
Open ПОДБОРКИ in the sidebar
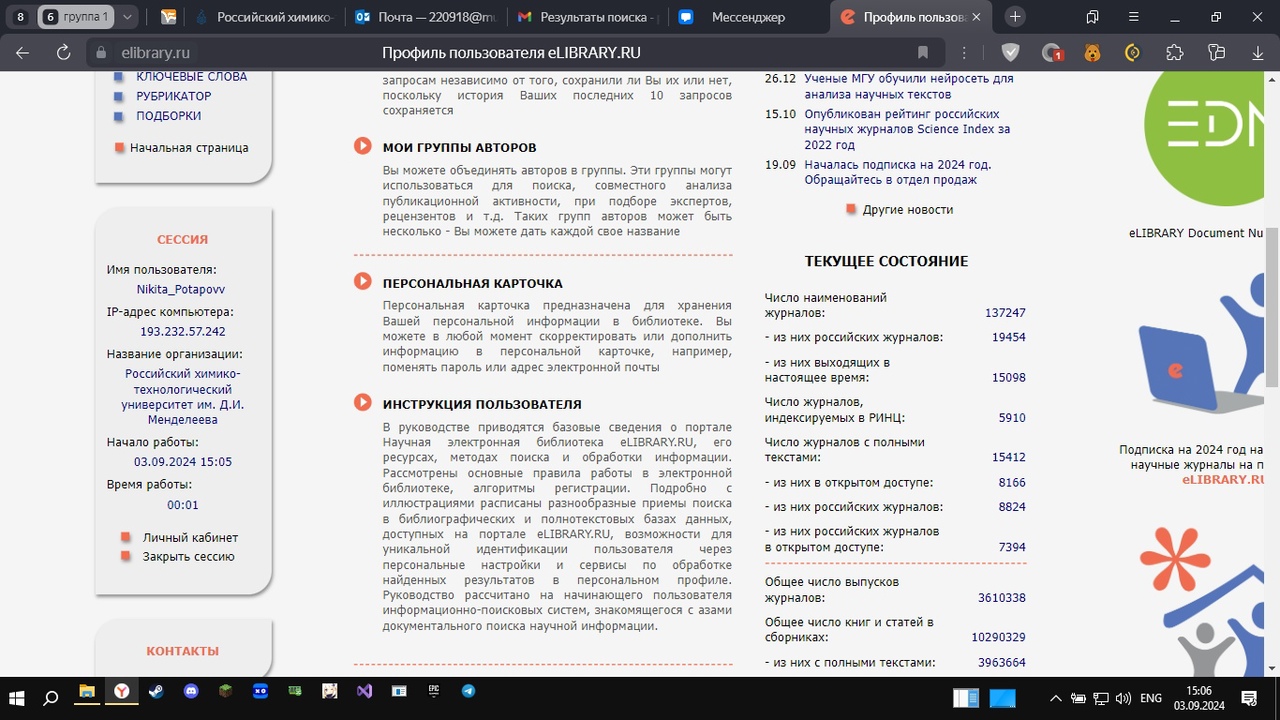tap(169, 115)
